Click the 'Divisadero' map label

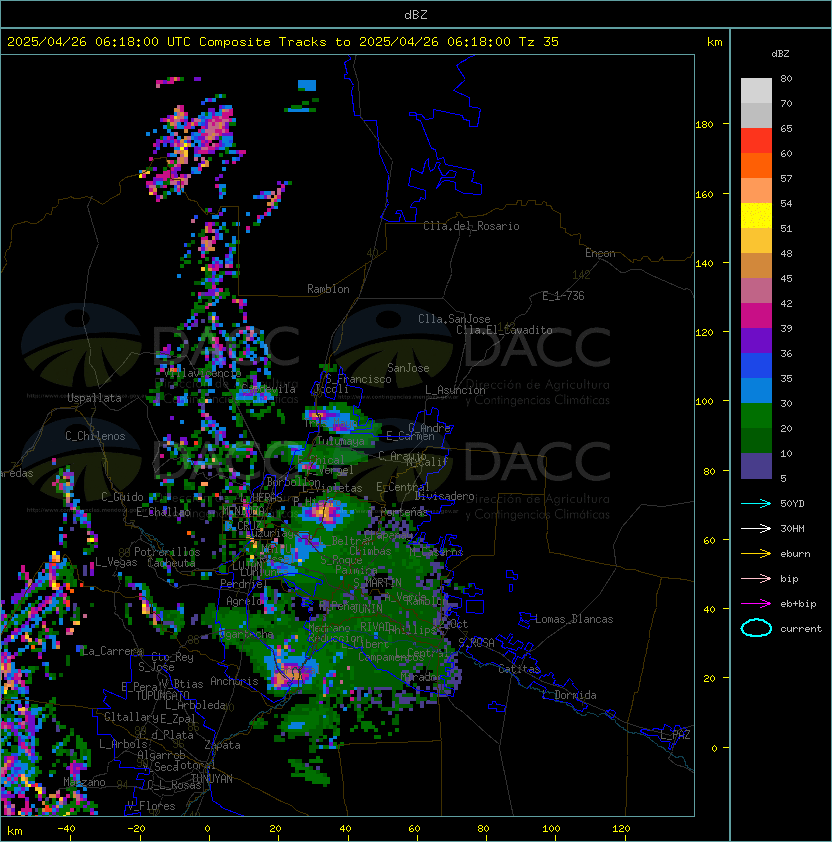click(444, 496)
